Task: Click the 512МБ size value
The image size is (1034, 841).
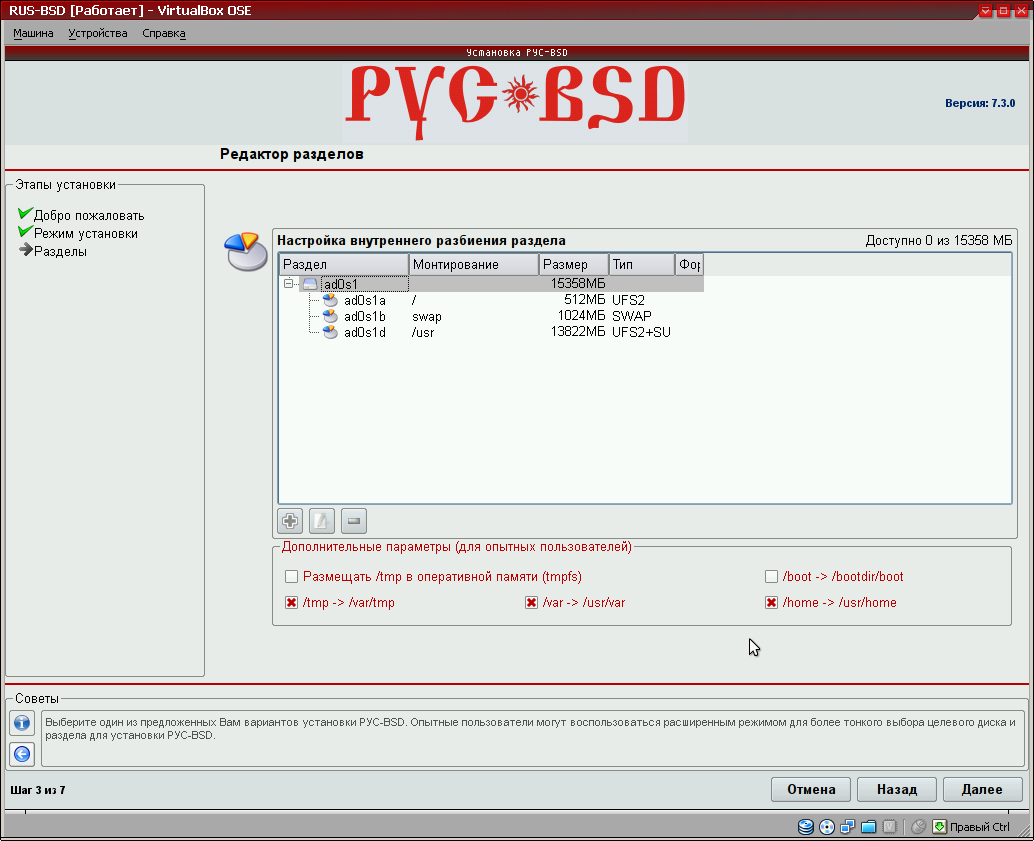Action: (584, 300)
